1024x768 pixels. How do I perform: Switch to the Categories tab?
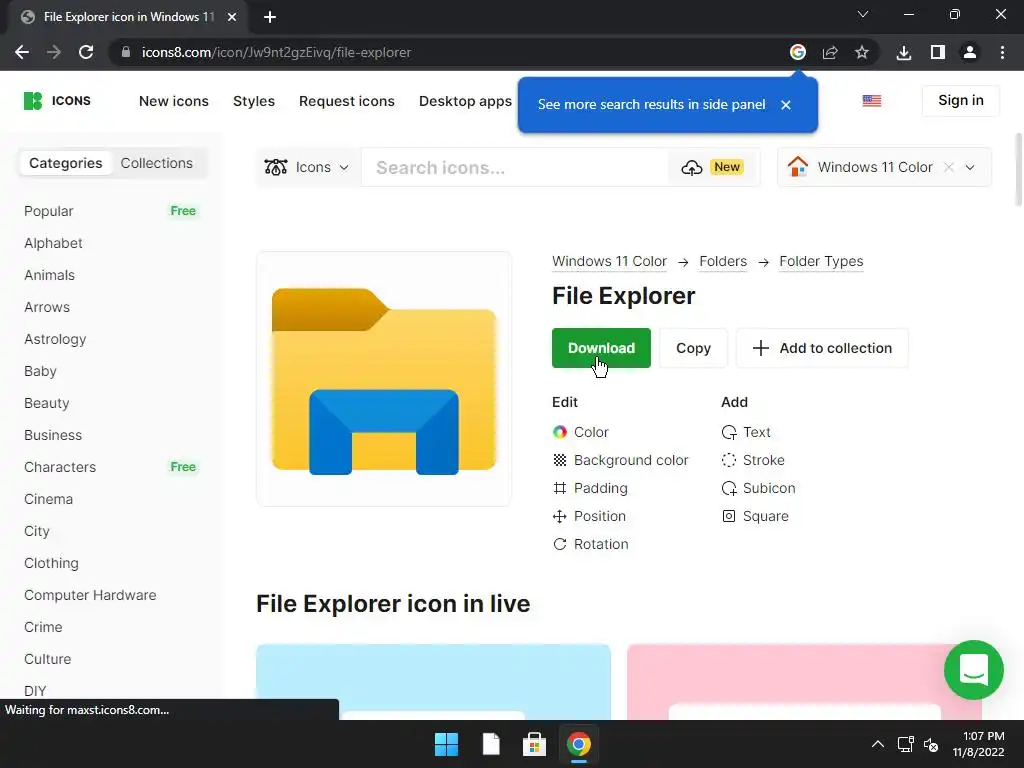65,163
